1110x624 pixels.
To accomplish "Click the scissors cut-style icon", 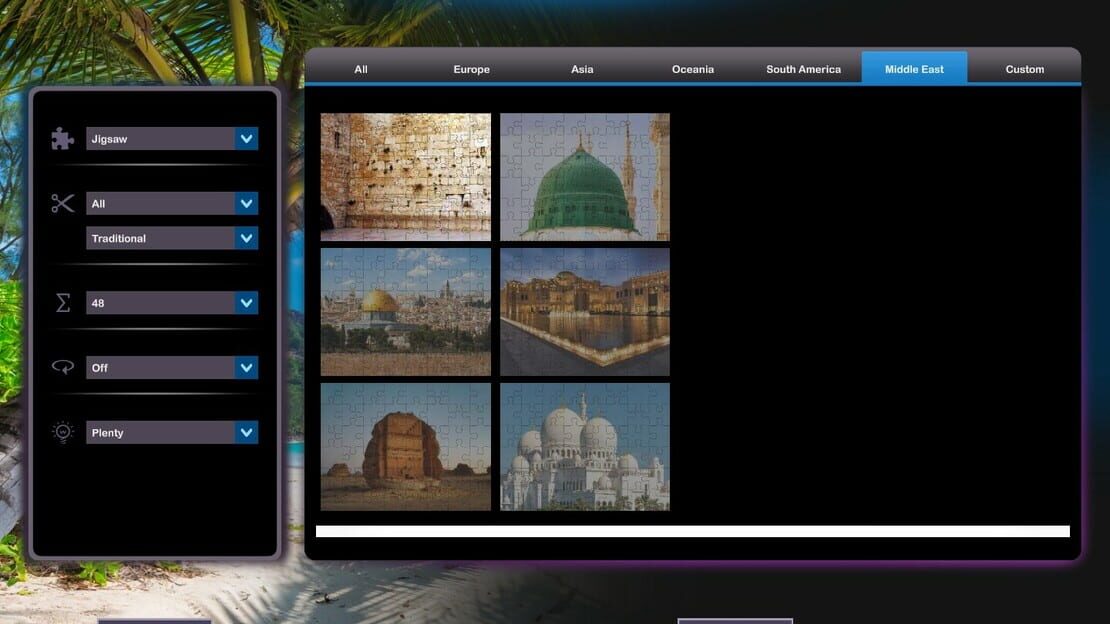I will (x=62, y=203).
